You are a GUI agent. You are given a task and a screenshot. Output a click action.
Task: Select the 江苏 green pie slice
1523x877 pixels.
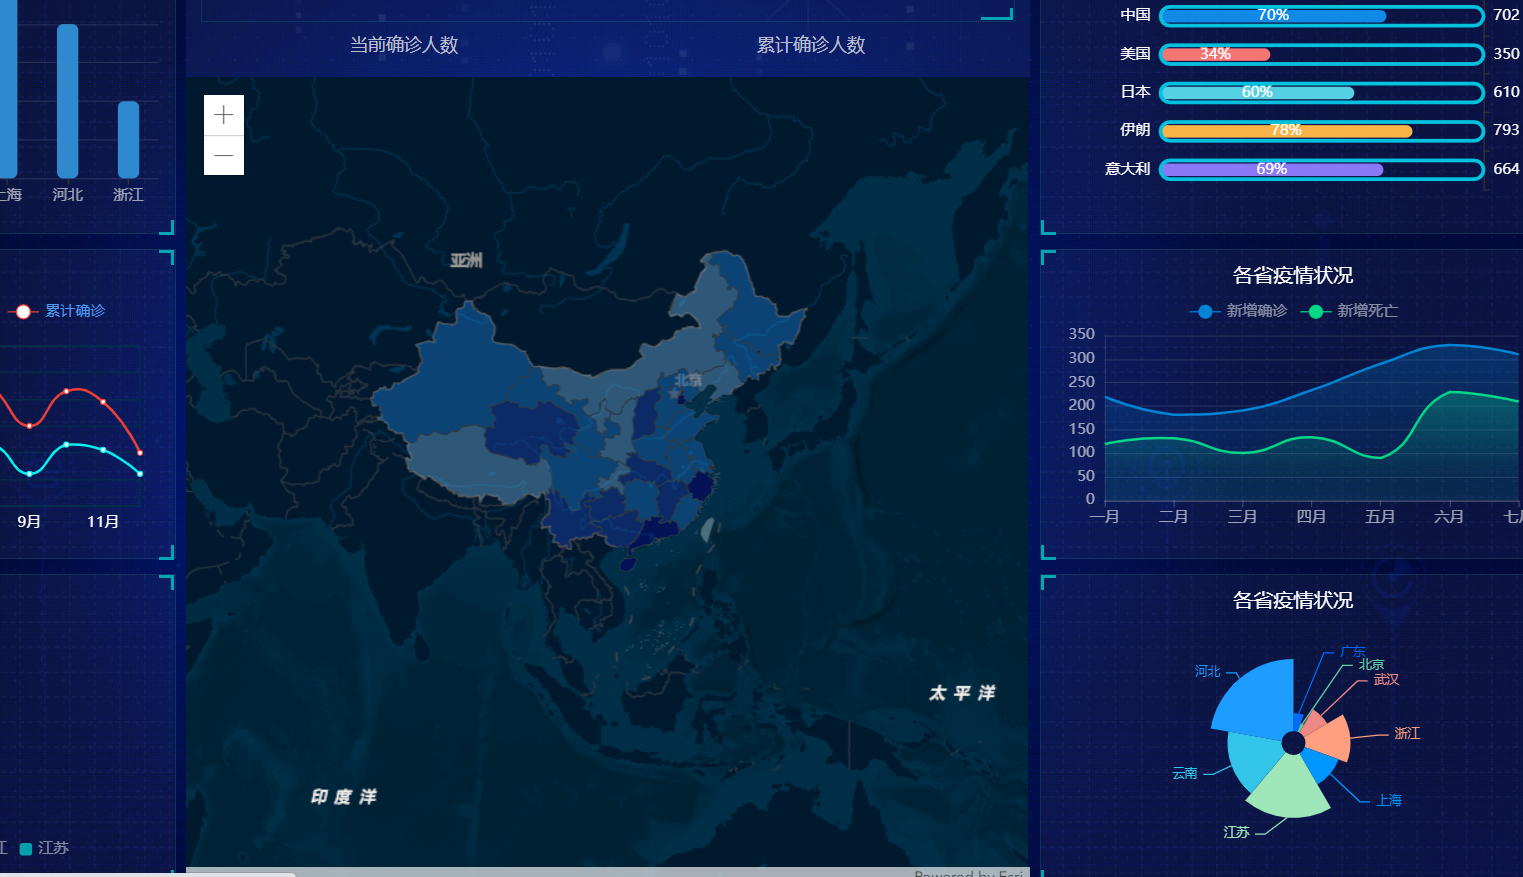tap(1288, 792)
